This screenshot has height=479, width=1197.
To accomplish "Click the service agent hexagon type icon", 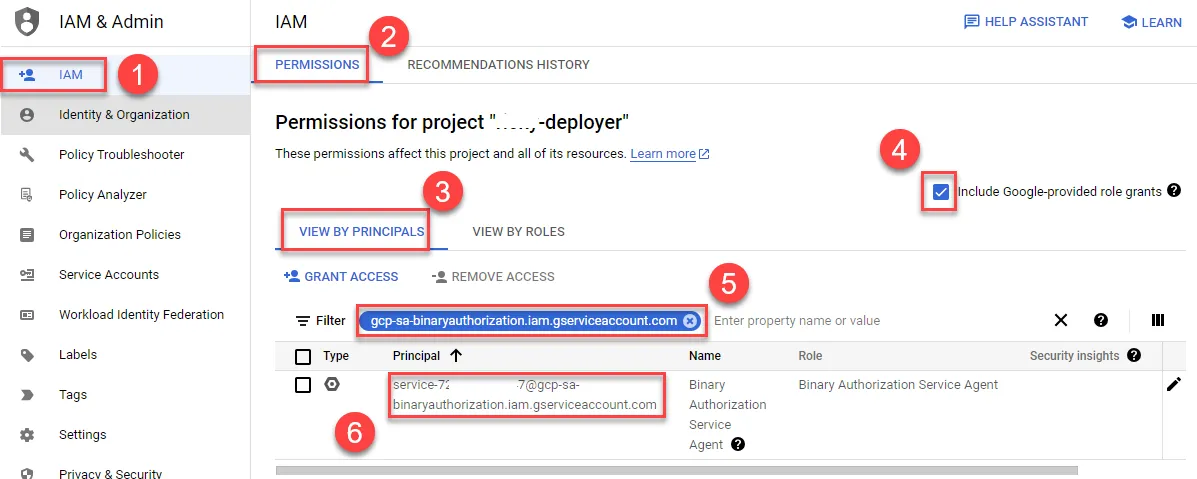I will (x=331, y=384).
